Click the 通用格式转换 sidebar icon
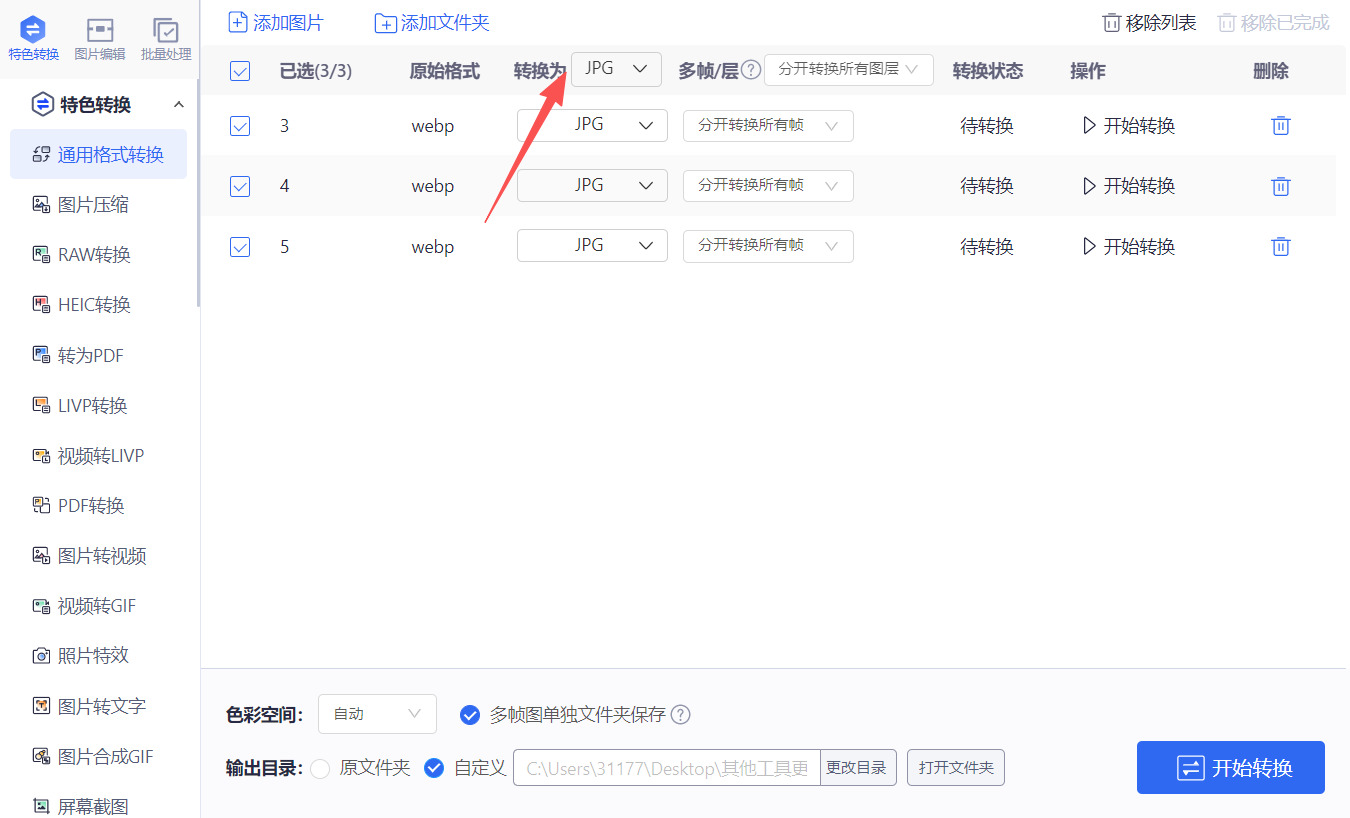This screenshot has height=818, width=1350. [x=41, y=154]
